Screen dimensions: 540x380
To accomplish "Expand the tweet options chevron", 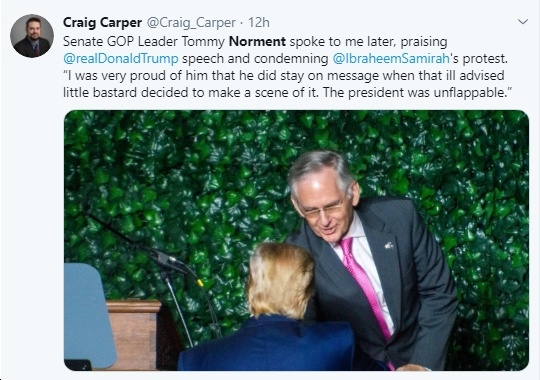I will (523, 22).
